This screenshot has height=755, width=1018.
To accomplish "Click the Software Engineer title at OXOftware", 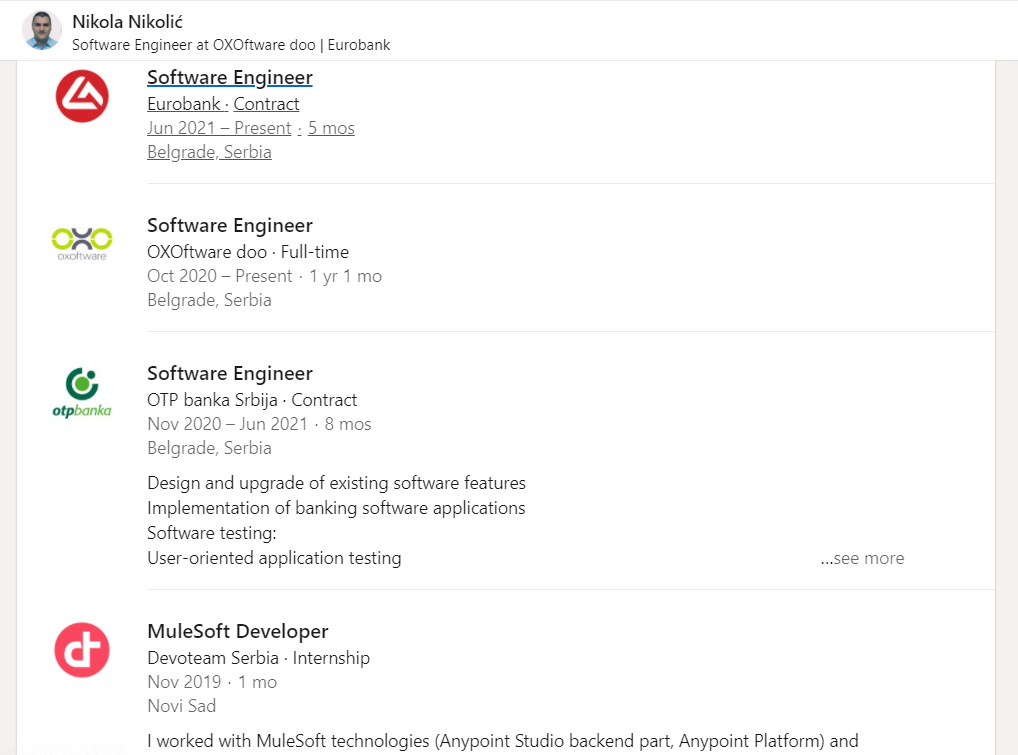I will (230, 226).
